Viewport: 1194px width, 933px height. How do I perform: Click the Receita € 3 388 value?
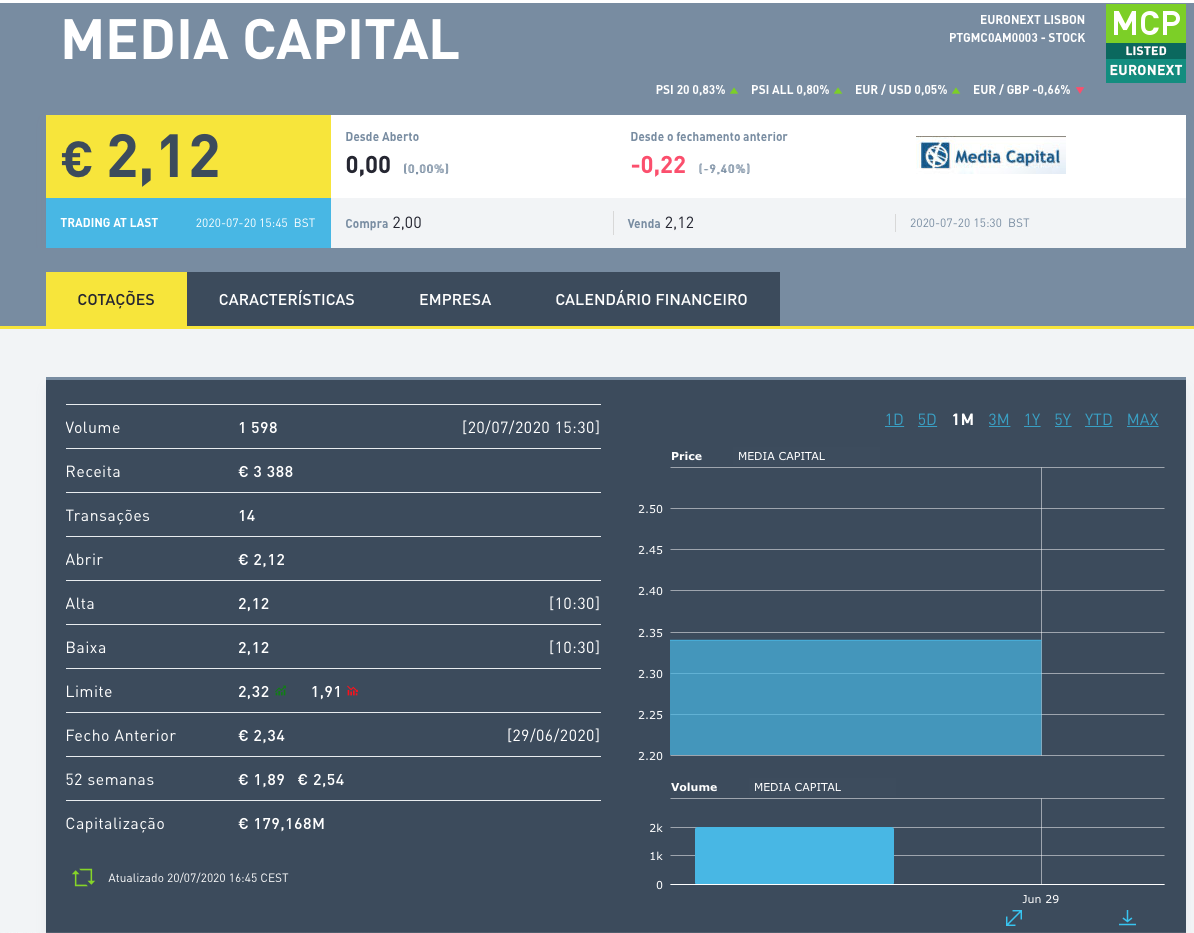tap(265, 471)
